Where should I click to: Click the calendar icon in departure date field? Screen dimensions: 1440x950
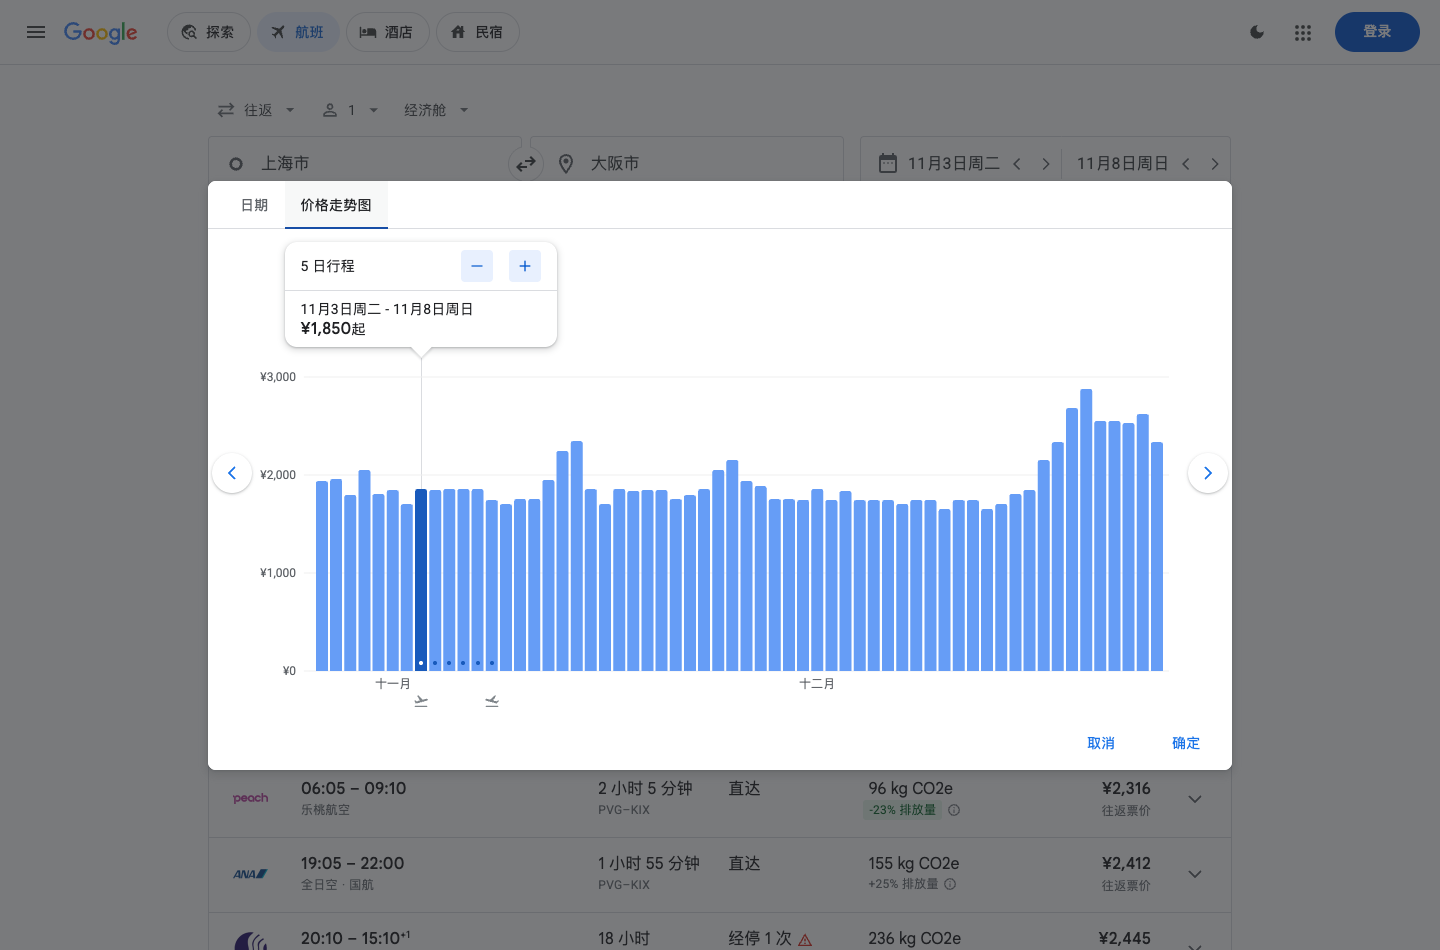pos(888,163)
